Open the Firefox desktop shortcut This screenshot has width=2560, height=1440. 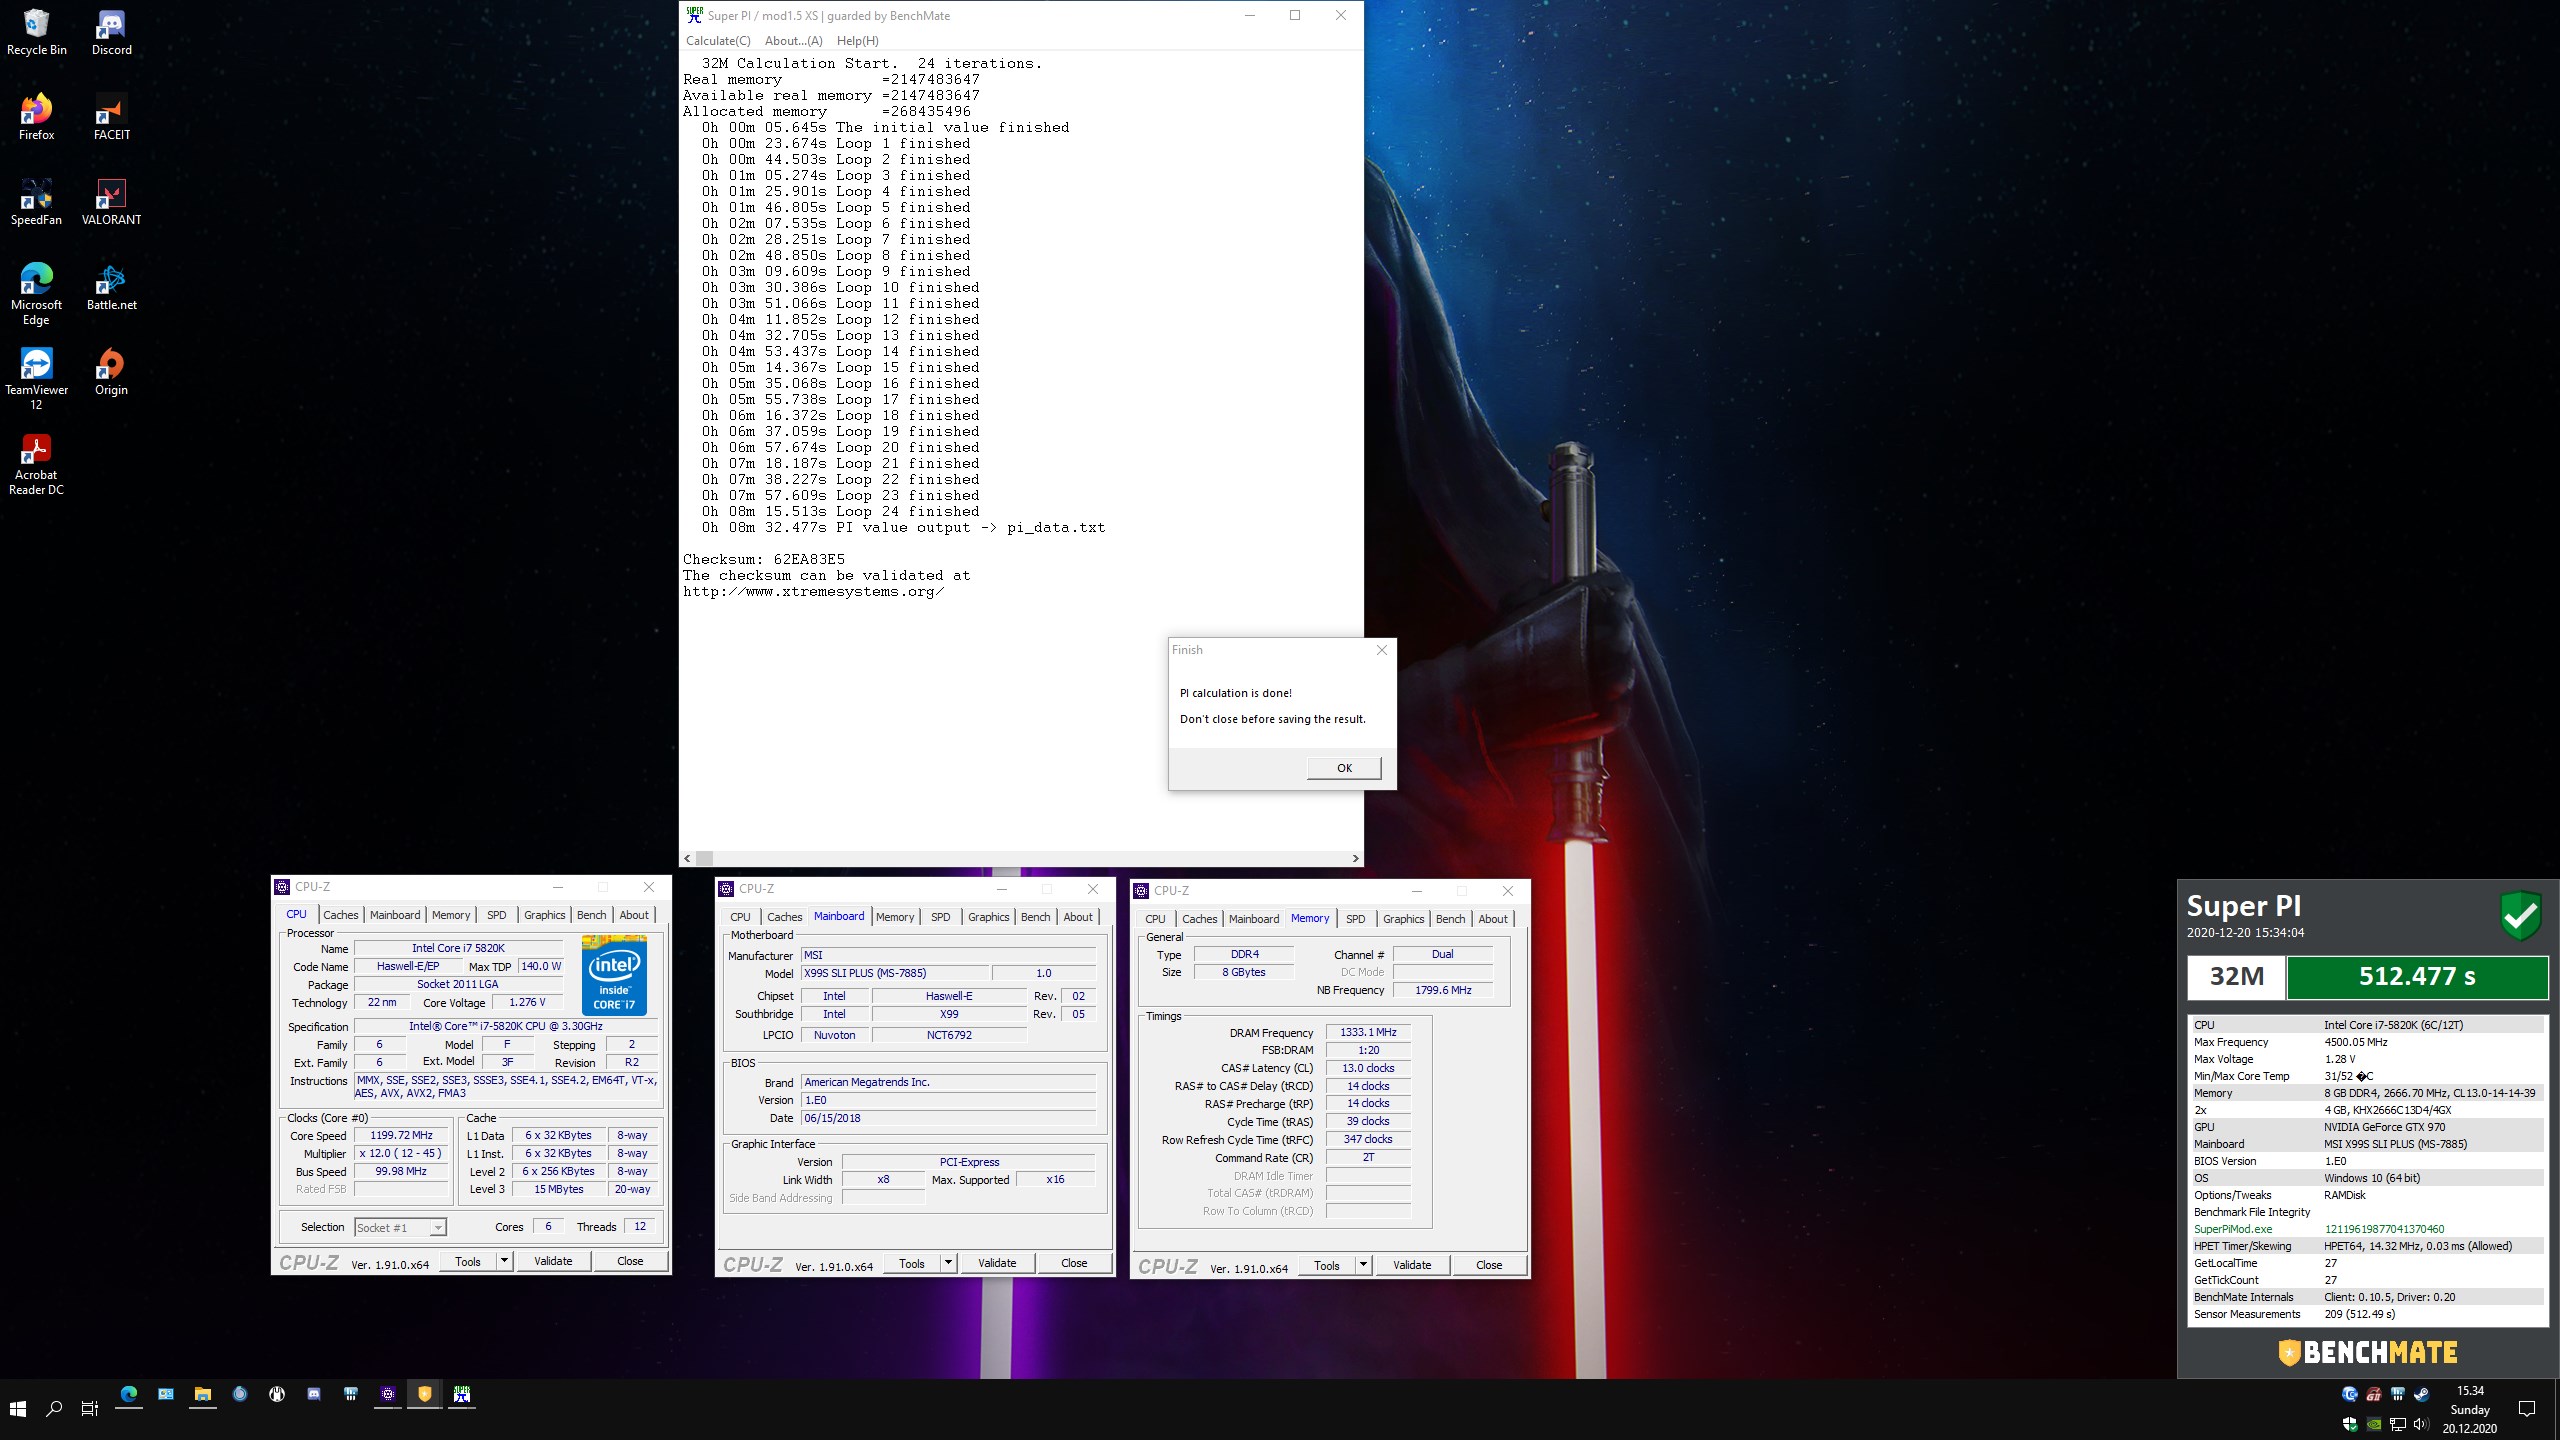click(x=36, y=117)
